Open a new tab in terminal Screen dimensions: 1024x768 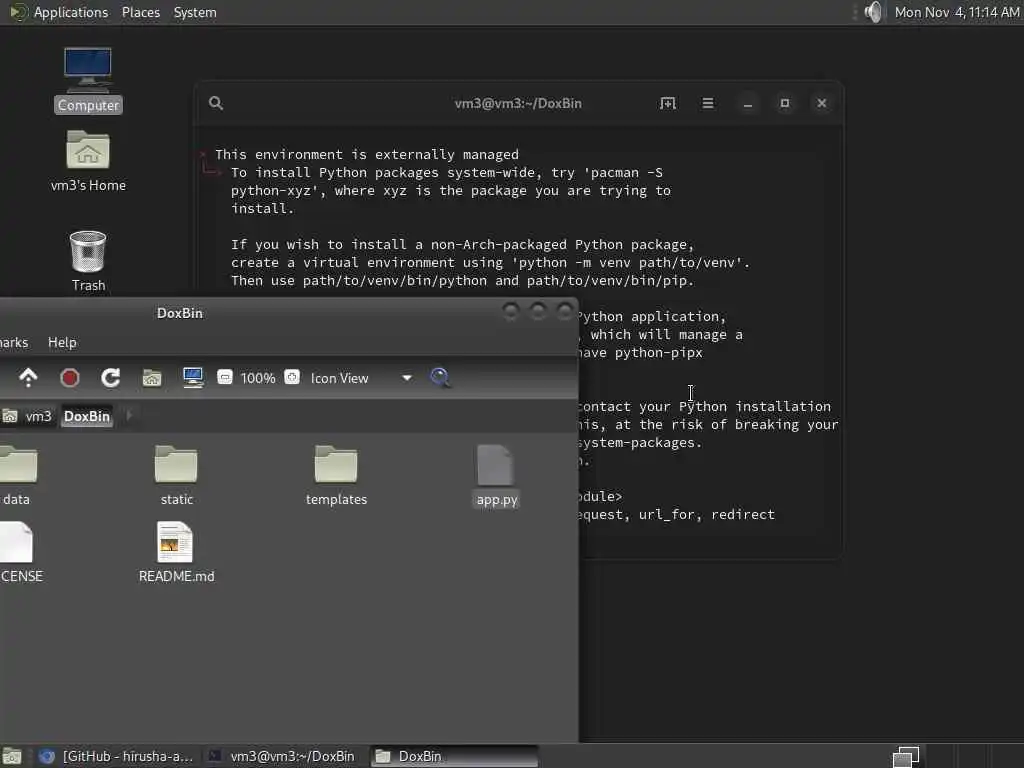(x=667, y=103)
